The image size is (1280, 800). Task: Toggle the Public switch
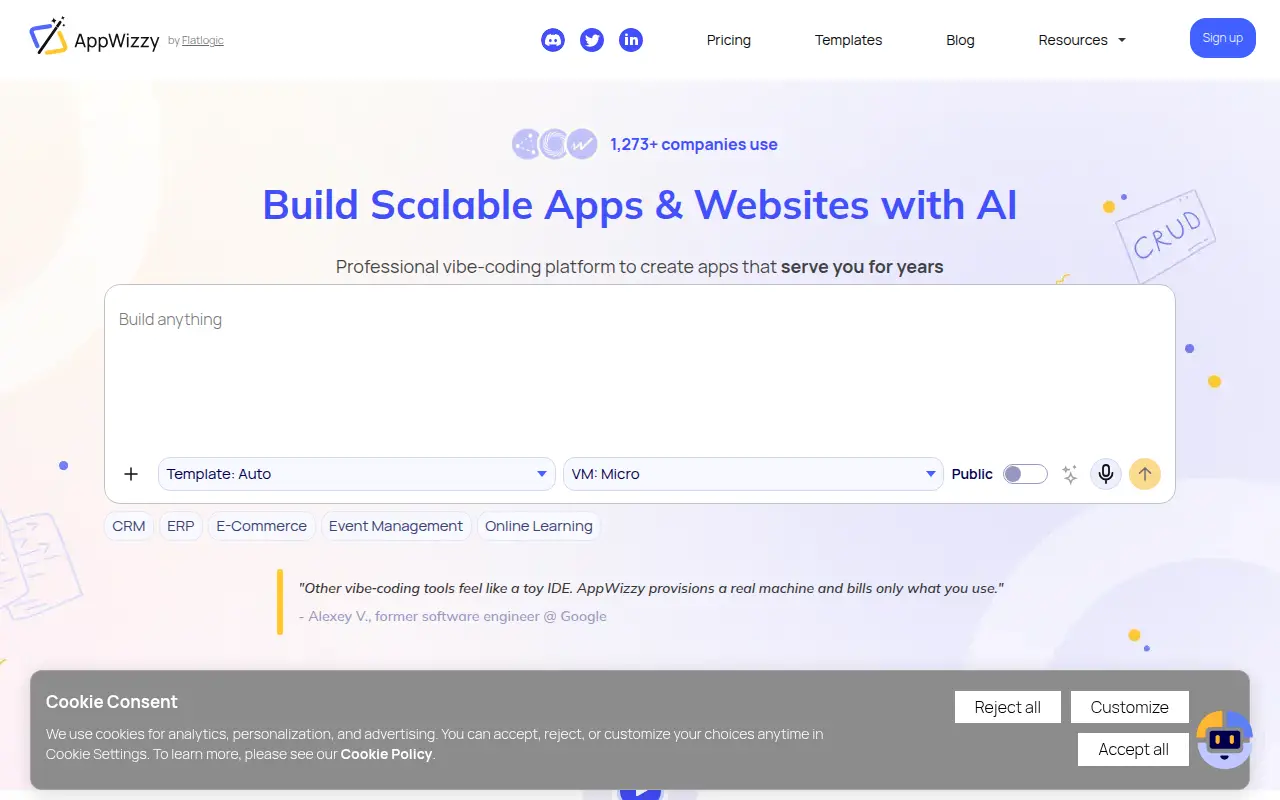[1025, 474]
